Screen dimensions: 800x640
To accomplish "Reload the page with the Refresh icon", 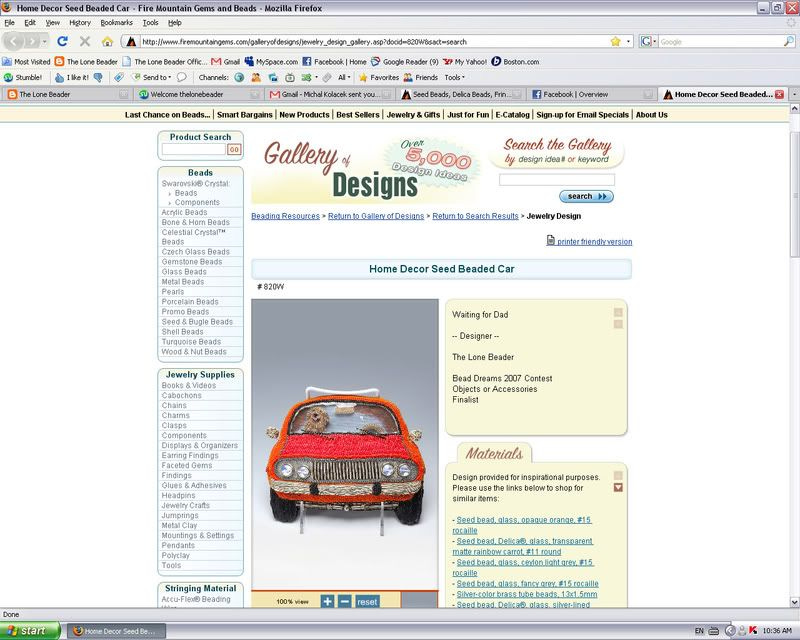I will pos(63,41).
